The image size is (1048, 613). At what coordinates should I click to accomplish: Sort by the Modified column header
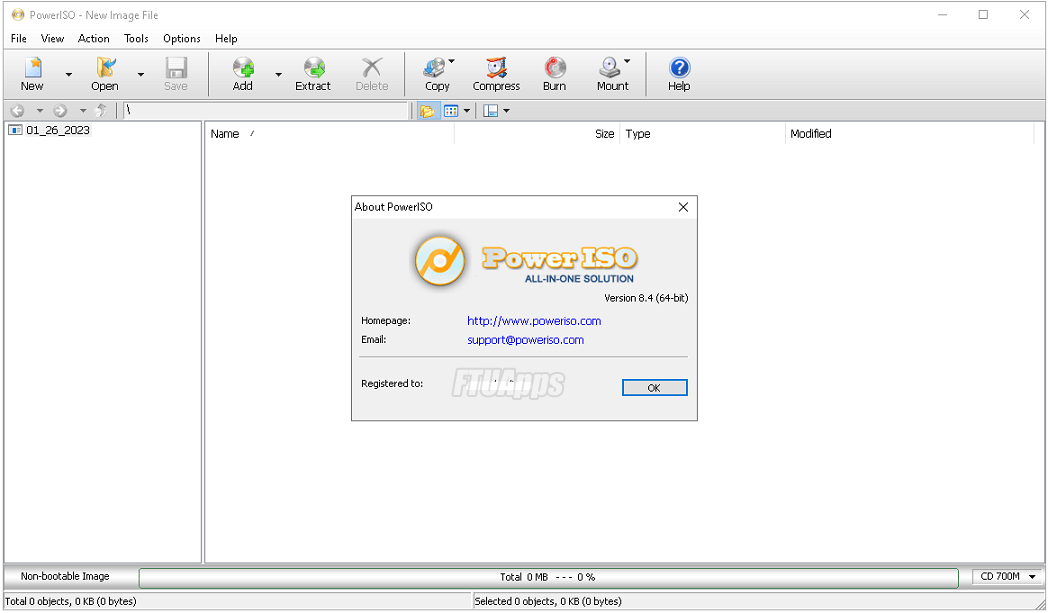click(909, 134)
